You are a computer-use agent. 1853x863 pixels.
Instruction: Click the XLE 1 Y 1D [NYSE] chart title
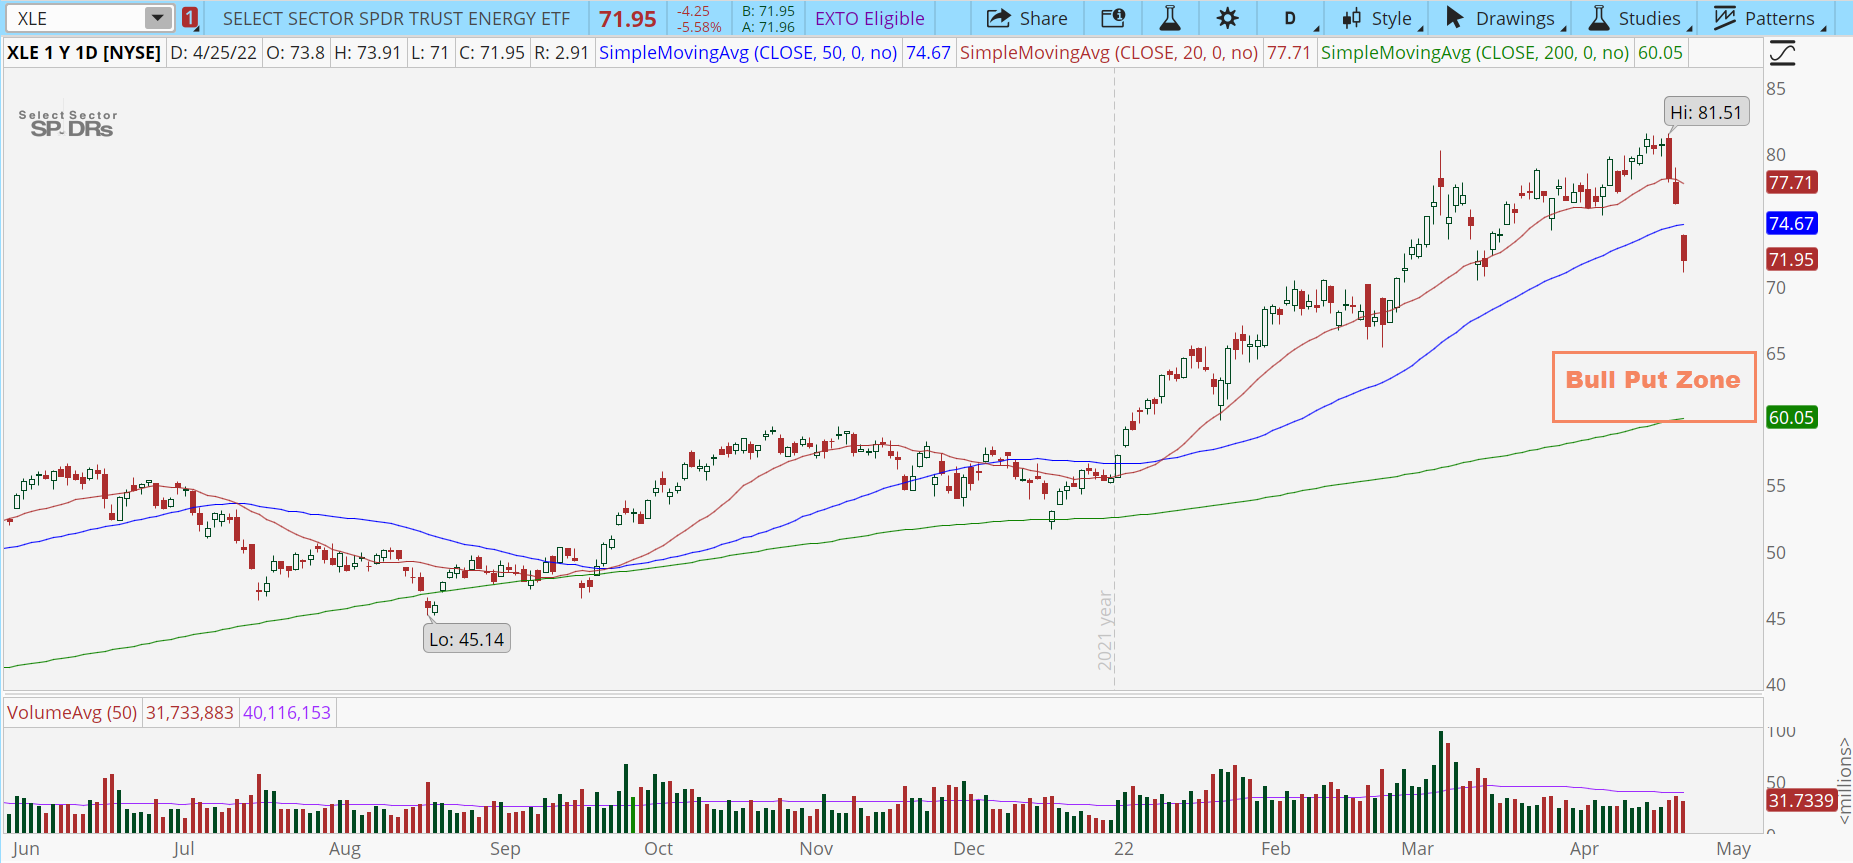[x=84, y=53]
